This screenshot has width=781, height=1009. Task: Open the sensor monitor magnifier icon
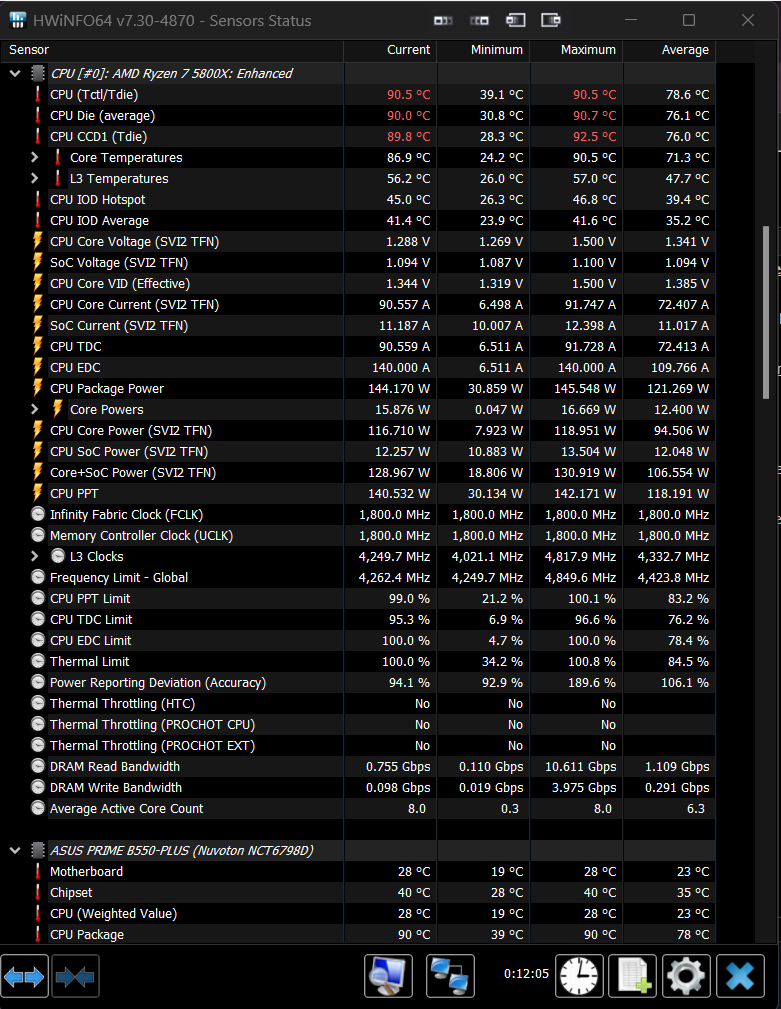click(x=388, y=976)
